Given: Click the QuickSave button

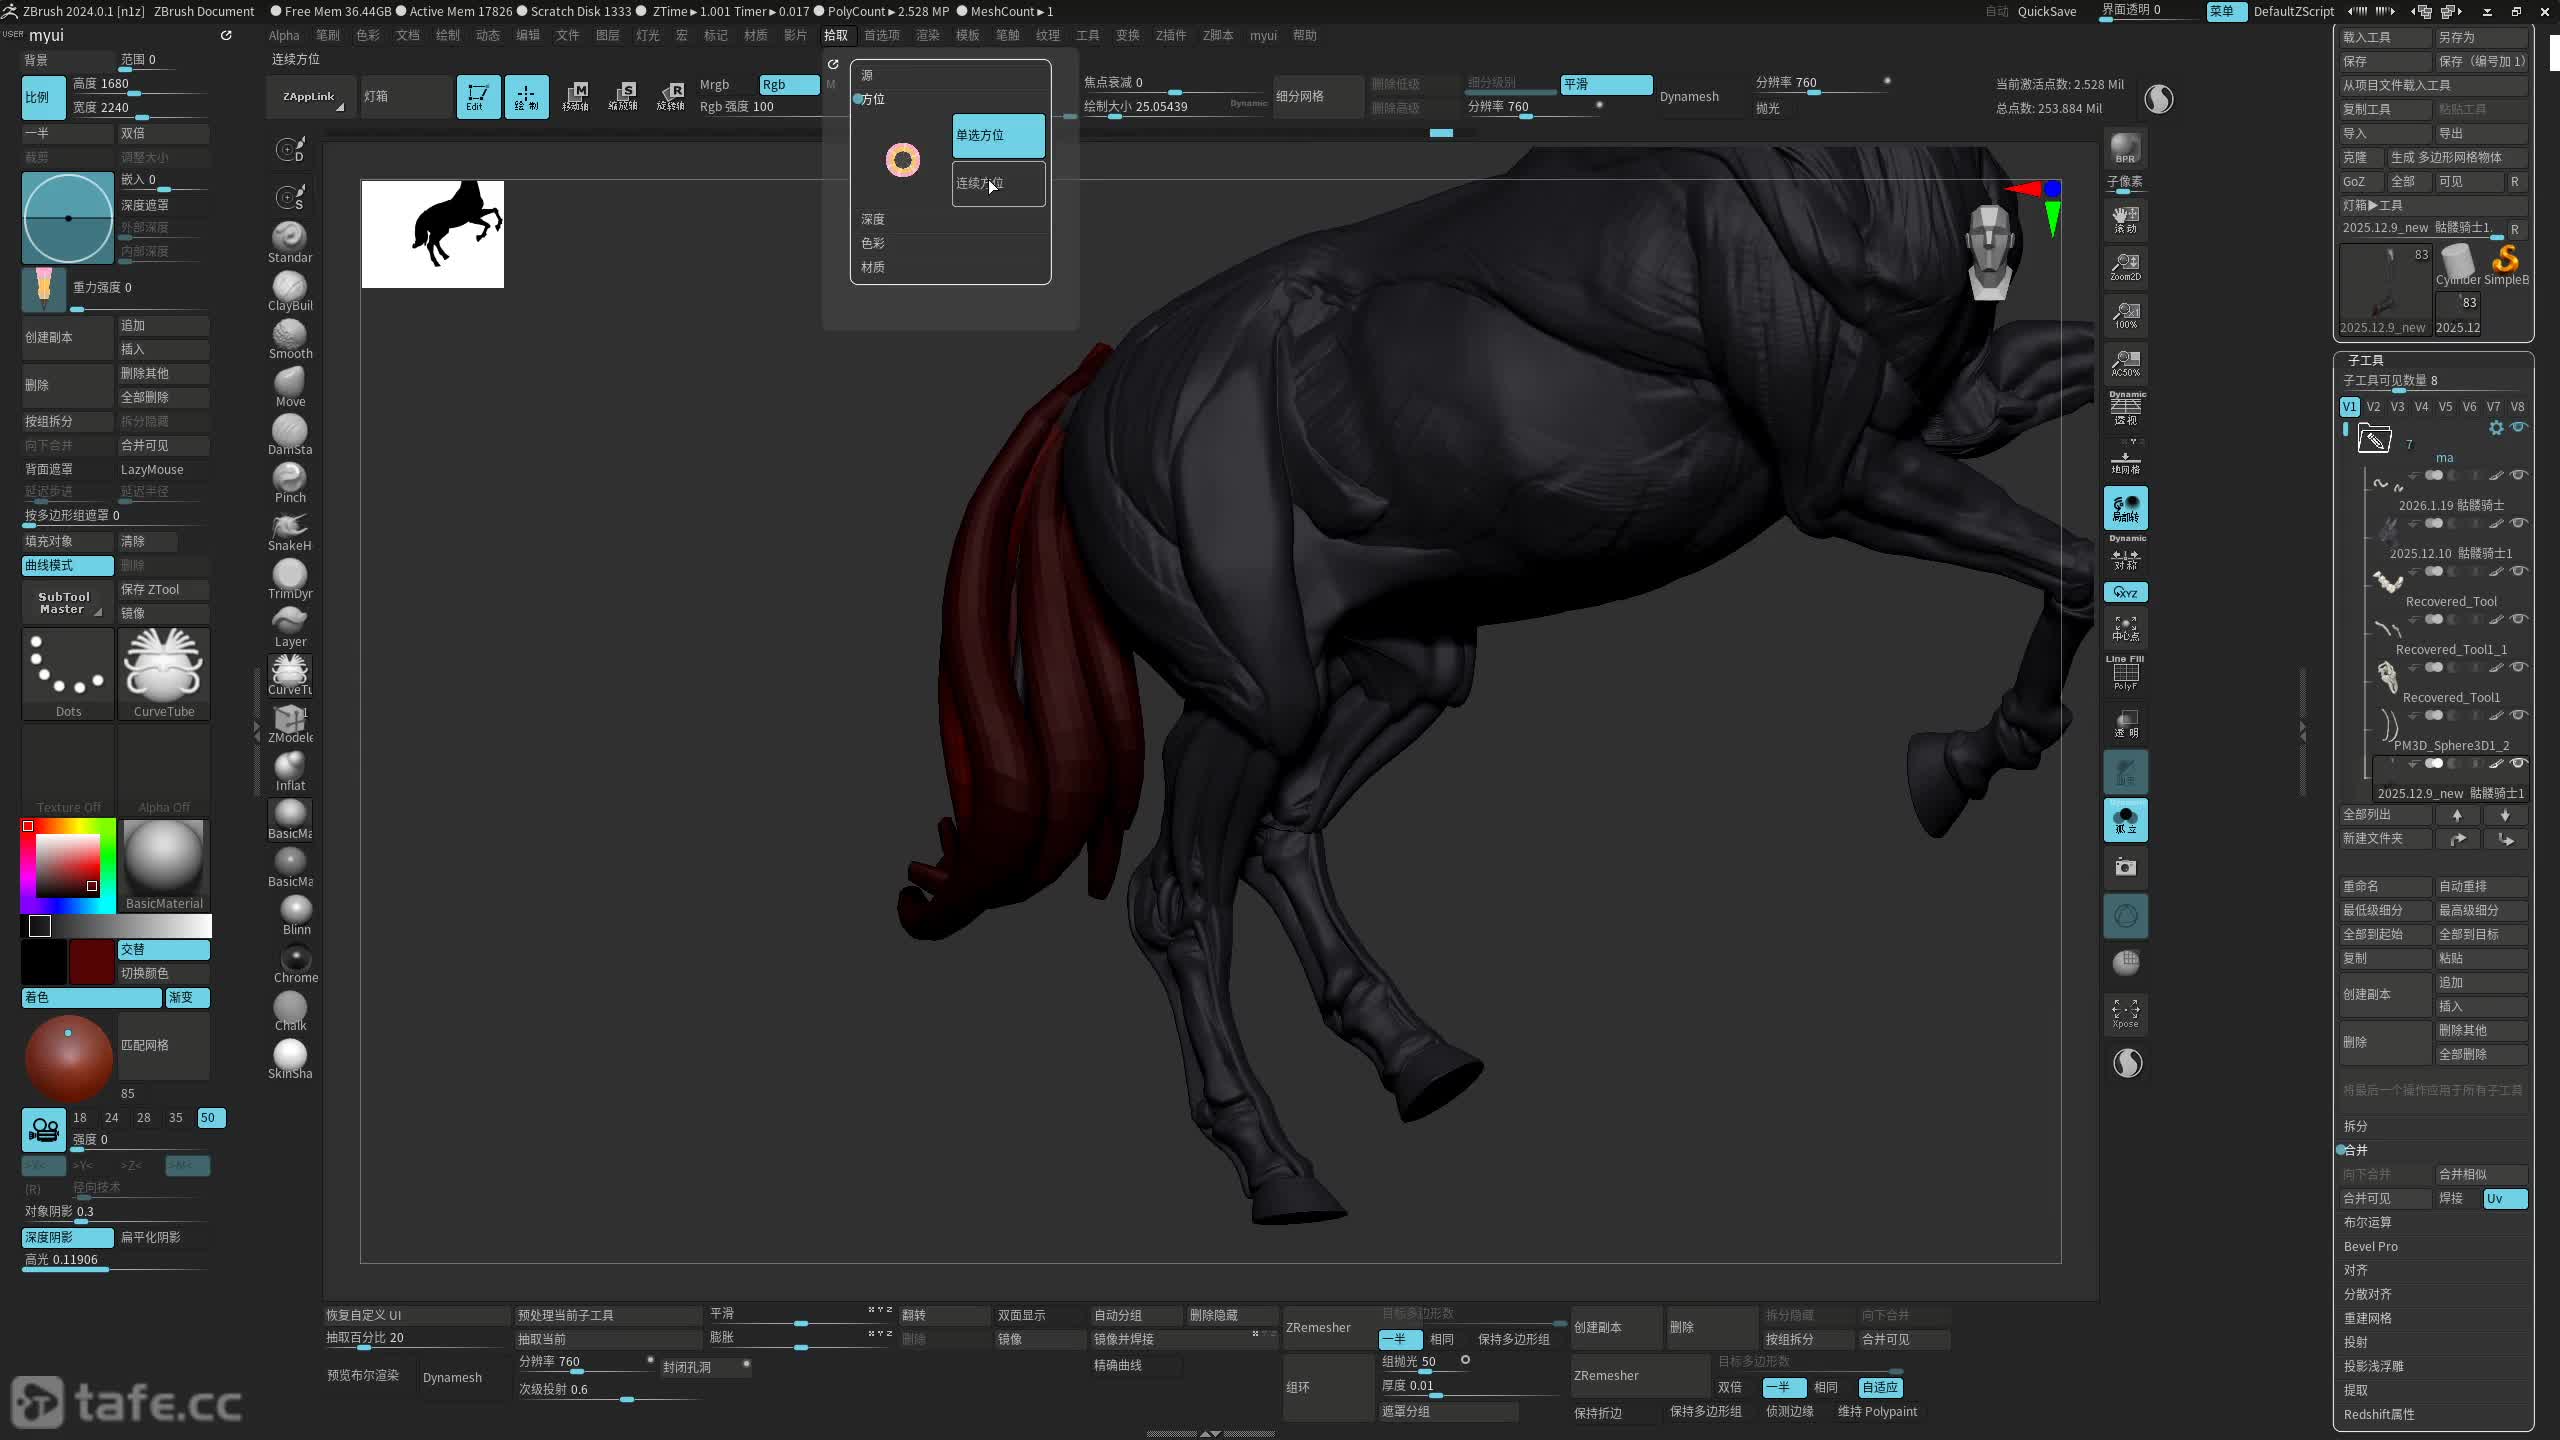Looking at the screenshot, I should pos(2046,11).
